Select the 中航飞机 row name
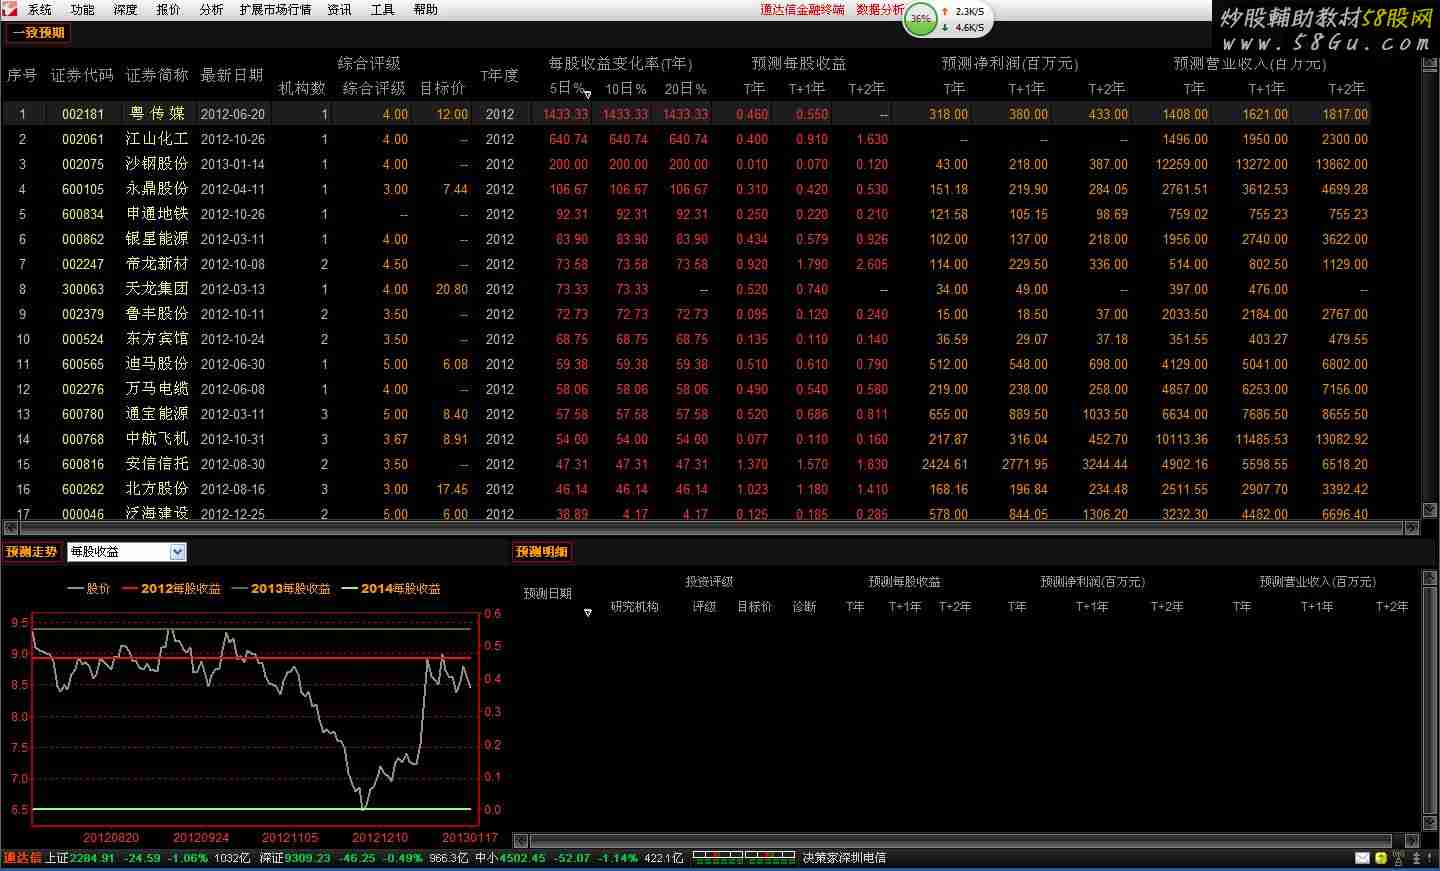1440x871 pixels. point(157,439)
